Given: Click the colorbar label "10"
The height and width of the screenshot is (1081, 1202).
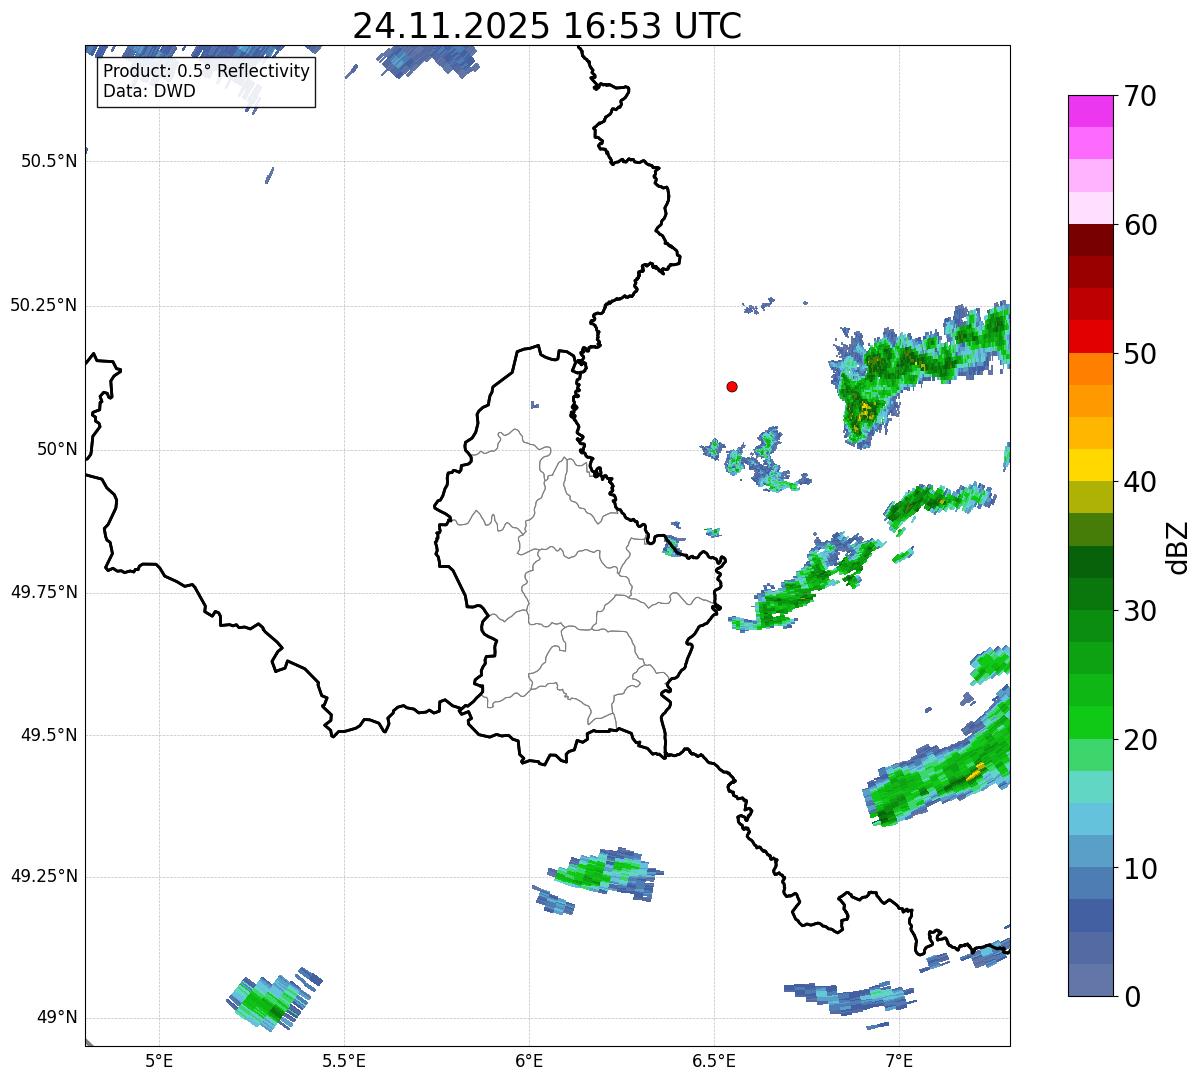Looking at the screenshot, I should [1140, 869].
